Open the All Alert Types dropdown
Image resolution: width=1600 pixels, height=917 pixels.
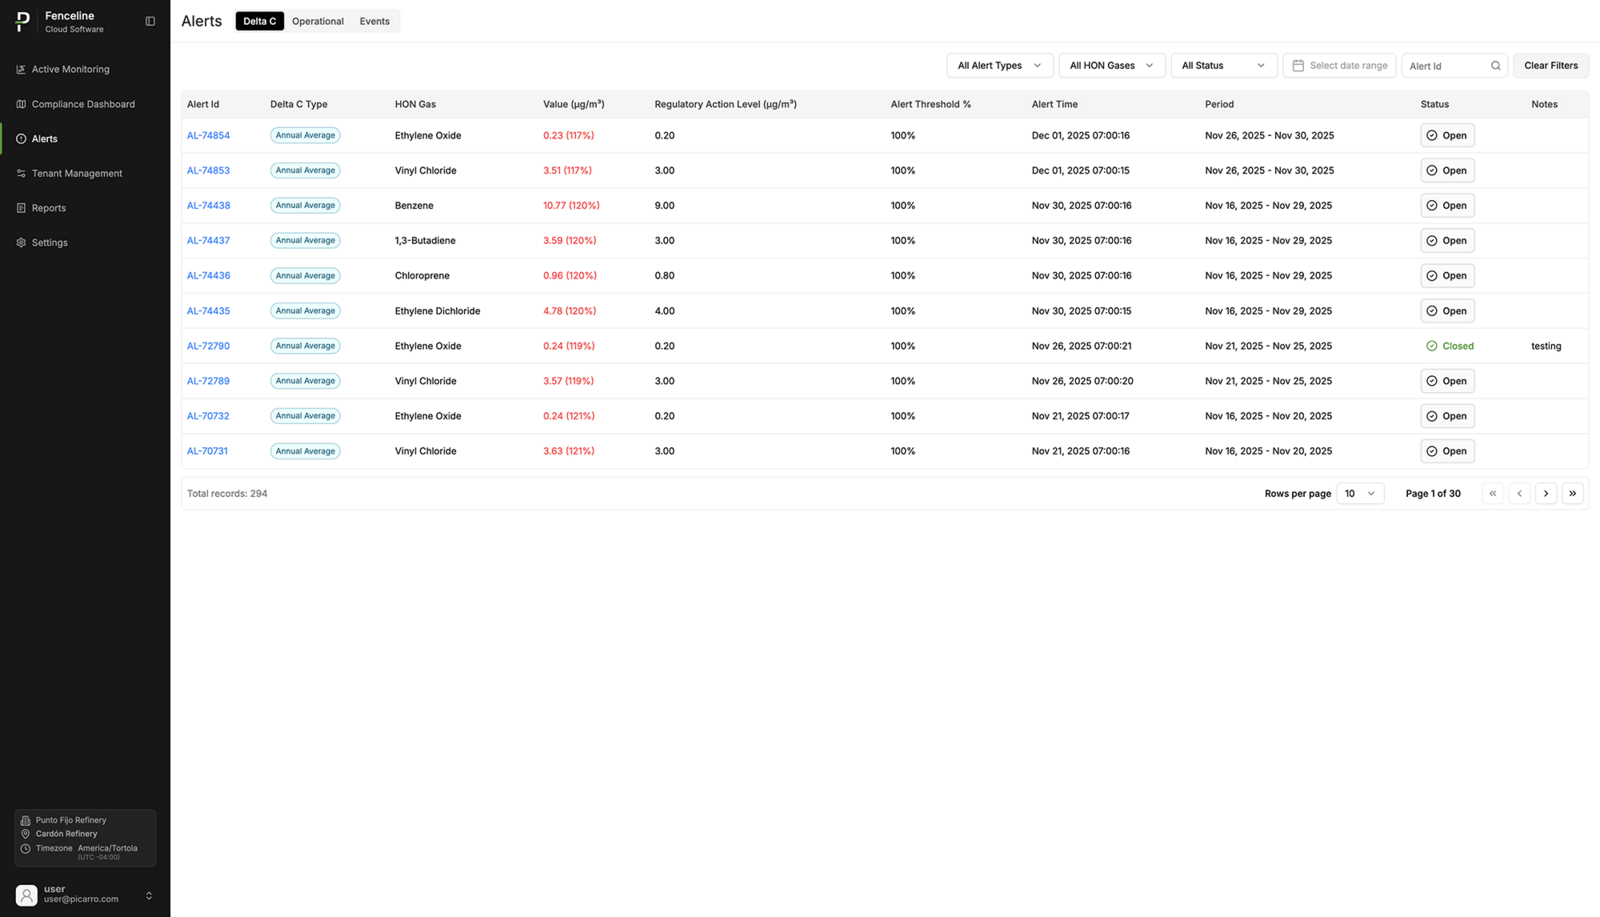[999, 65]
